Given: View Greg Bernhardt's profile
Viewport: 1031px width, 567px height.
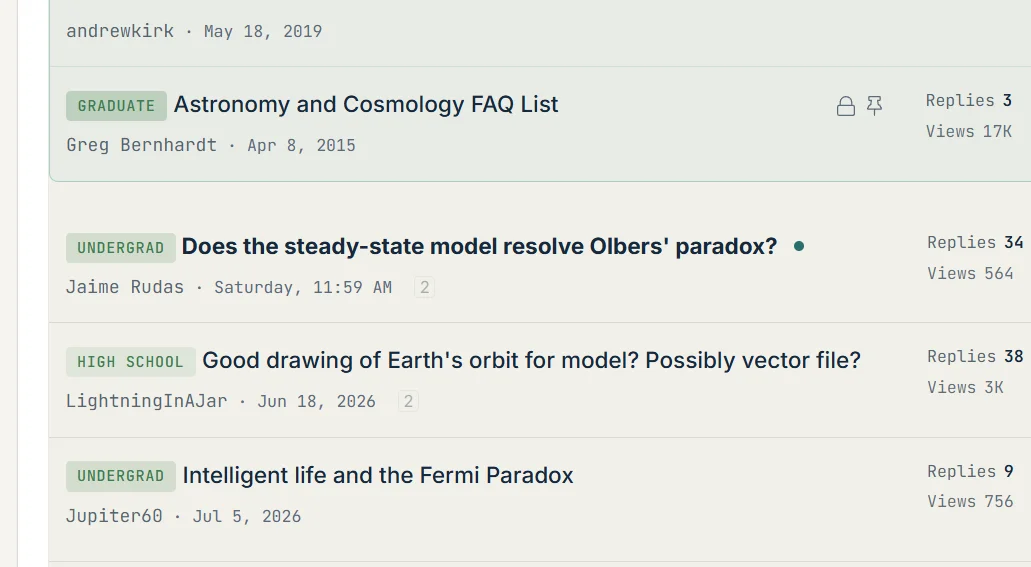Looking at the screenshot, I should click(141, 145).
